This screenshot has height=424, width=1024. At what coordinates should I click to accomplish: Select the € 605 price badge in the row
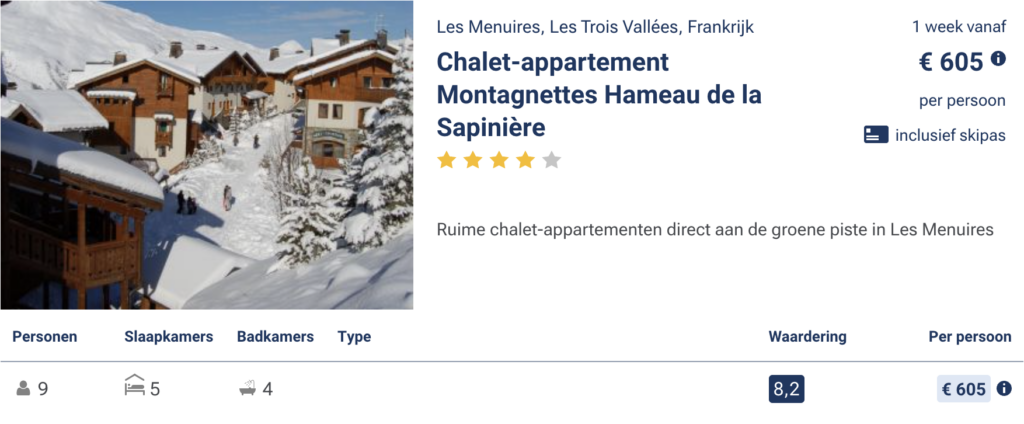point(963,389)
